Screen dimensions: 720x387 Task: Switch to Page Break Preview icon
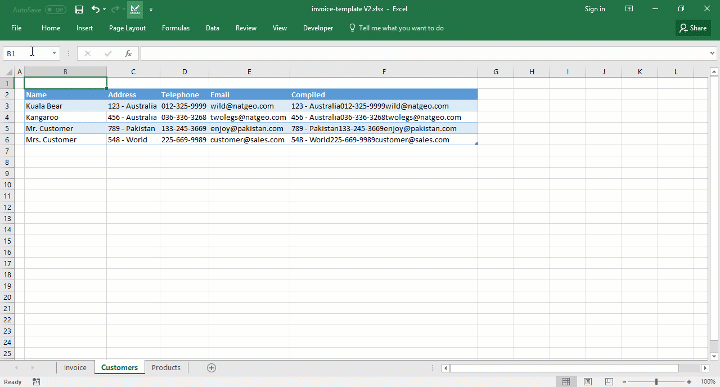click(608, 381)
